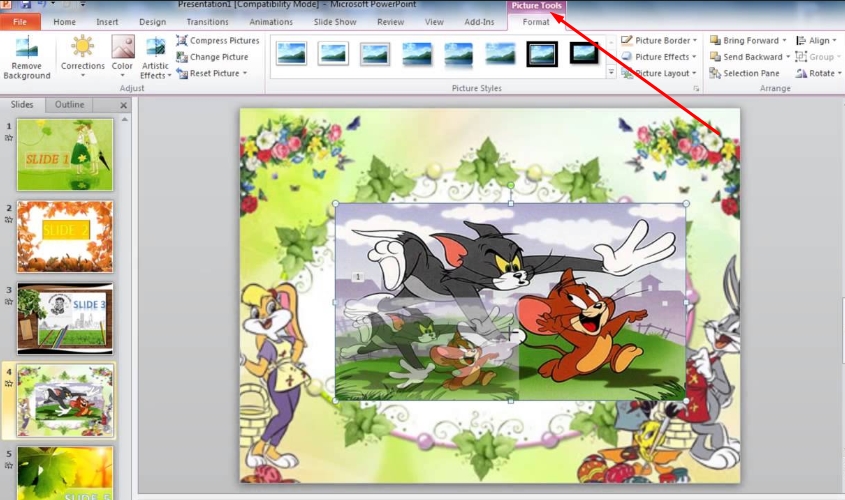The width and height of the screenshot is (845, 500).
Task: Apply the first picture style thumbnail
Action: [291, 53]
